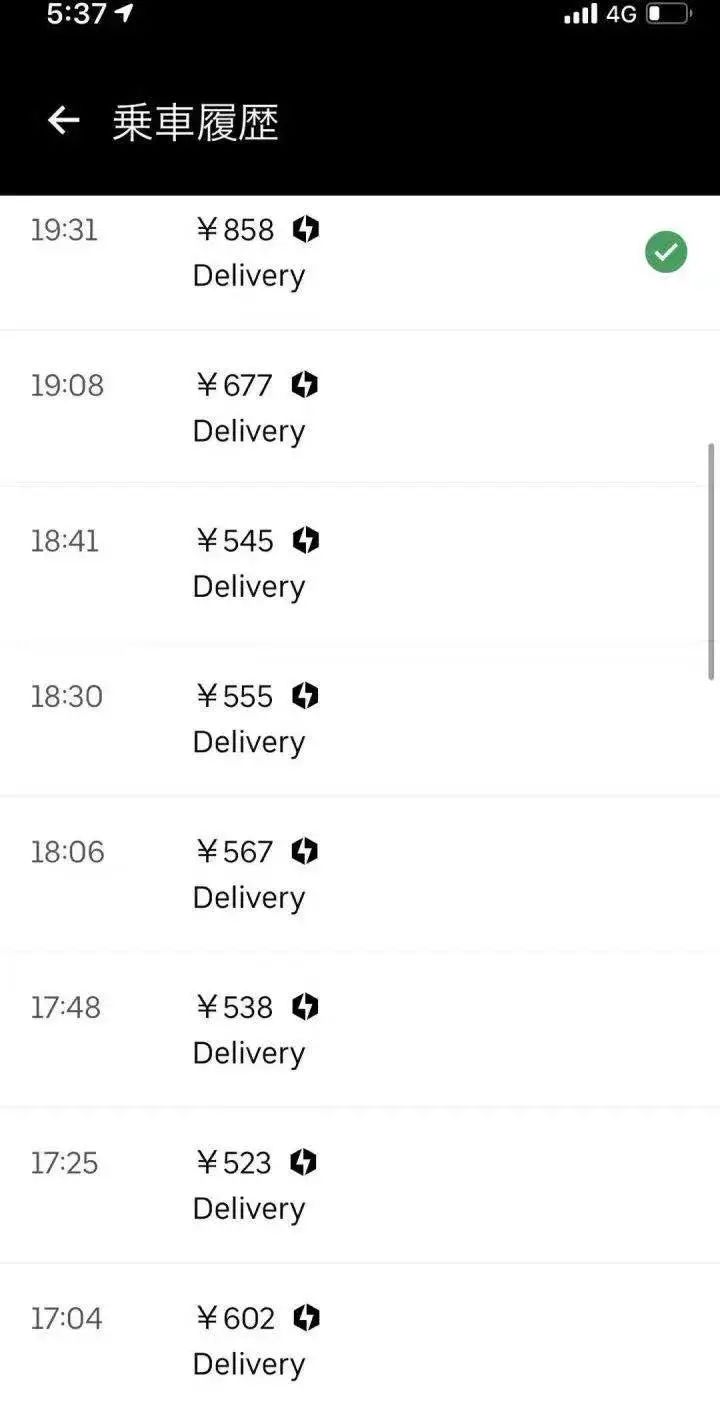Tap bolt icon next to ¥567
Viewport: 720px width, 1409px height.
(x=304, y=852)
